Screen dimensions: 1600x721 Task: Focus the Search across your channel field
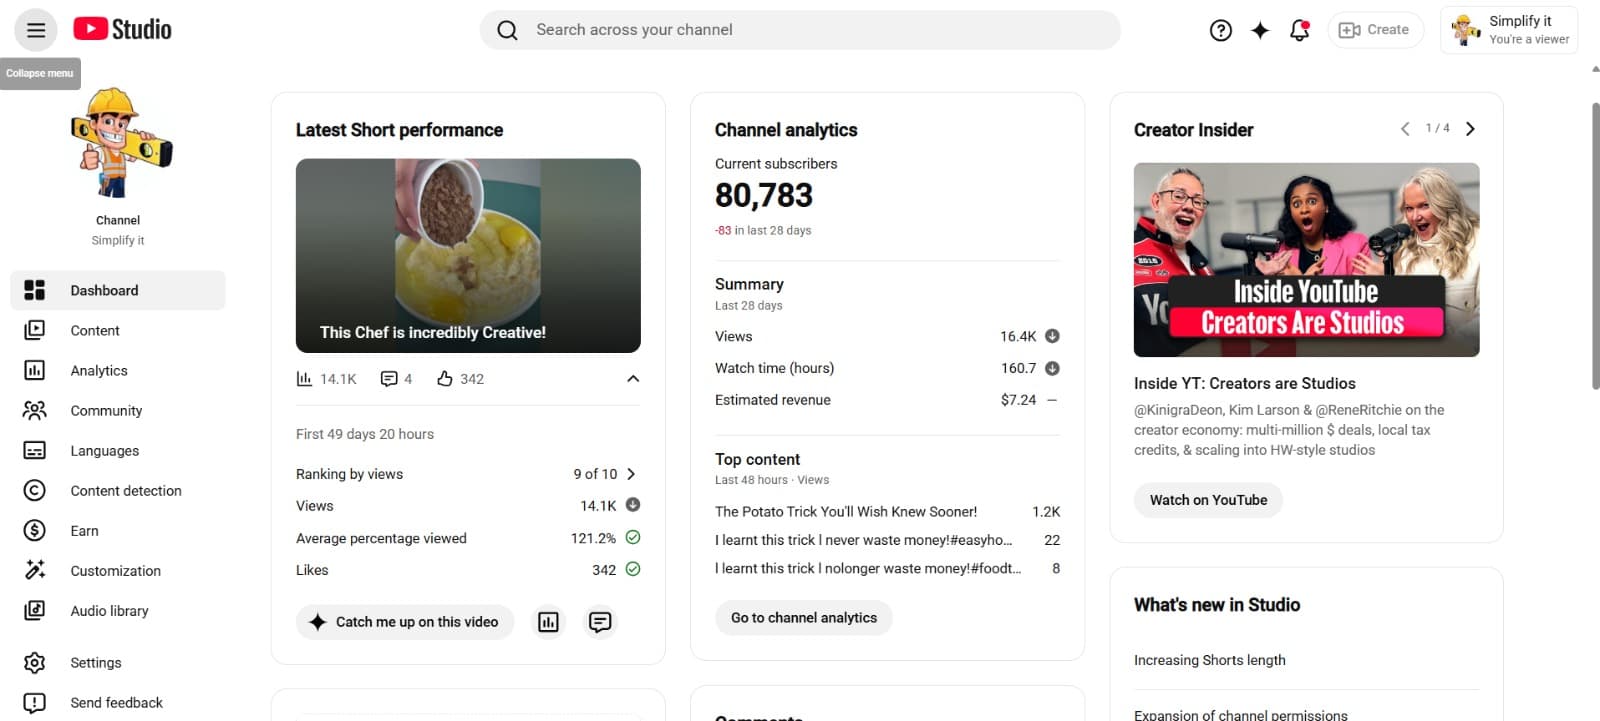pyautogui.click(x=800, y=30)
